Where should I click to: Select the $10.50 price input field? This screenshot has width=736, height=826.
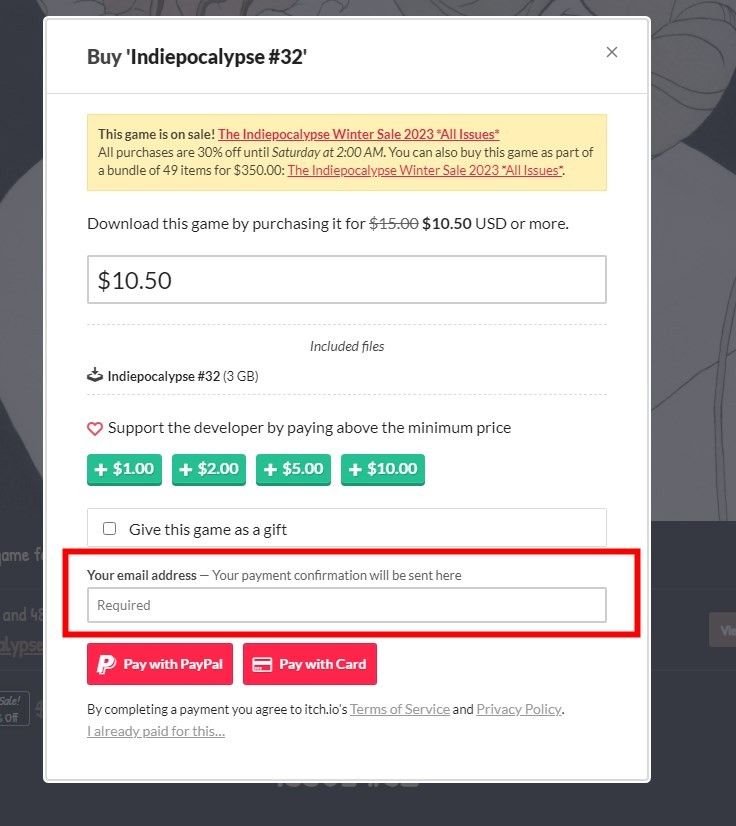click(x=347, y=280)
